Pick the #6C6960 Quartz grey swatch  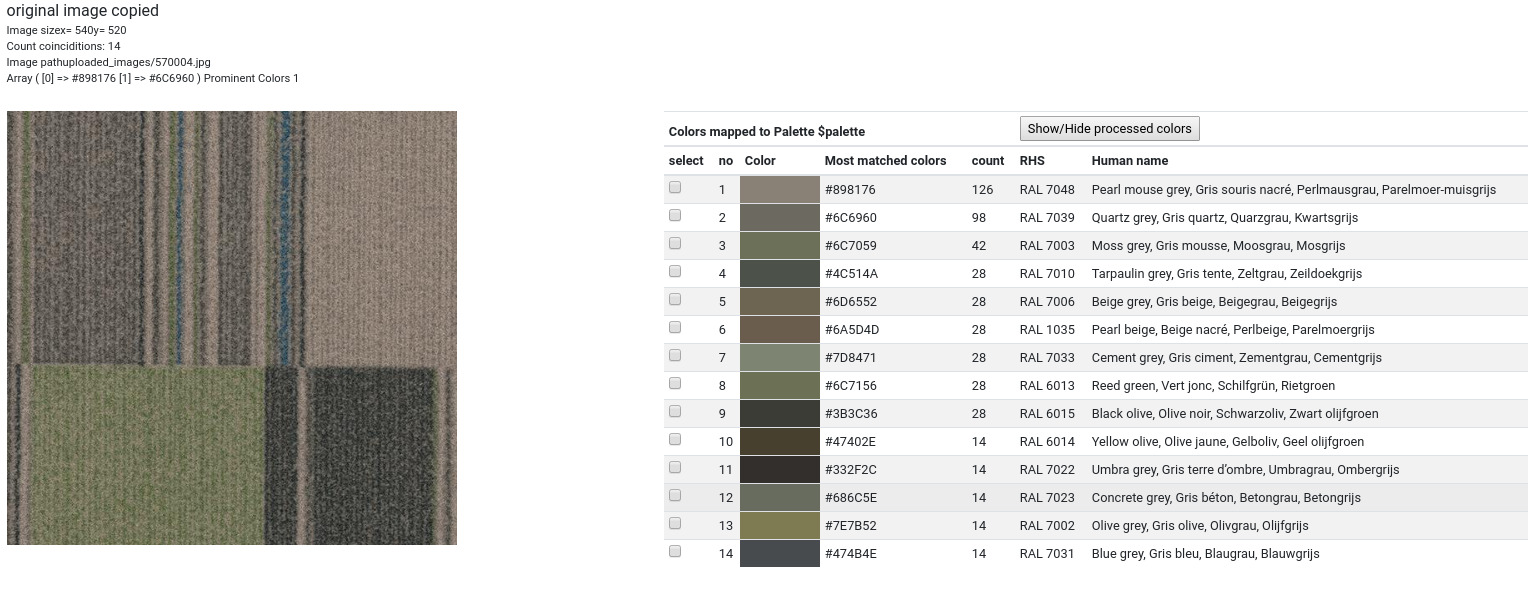click(779, 218)
